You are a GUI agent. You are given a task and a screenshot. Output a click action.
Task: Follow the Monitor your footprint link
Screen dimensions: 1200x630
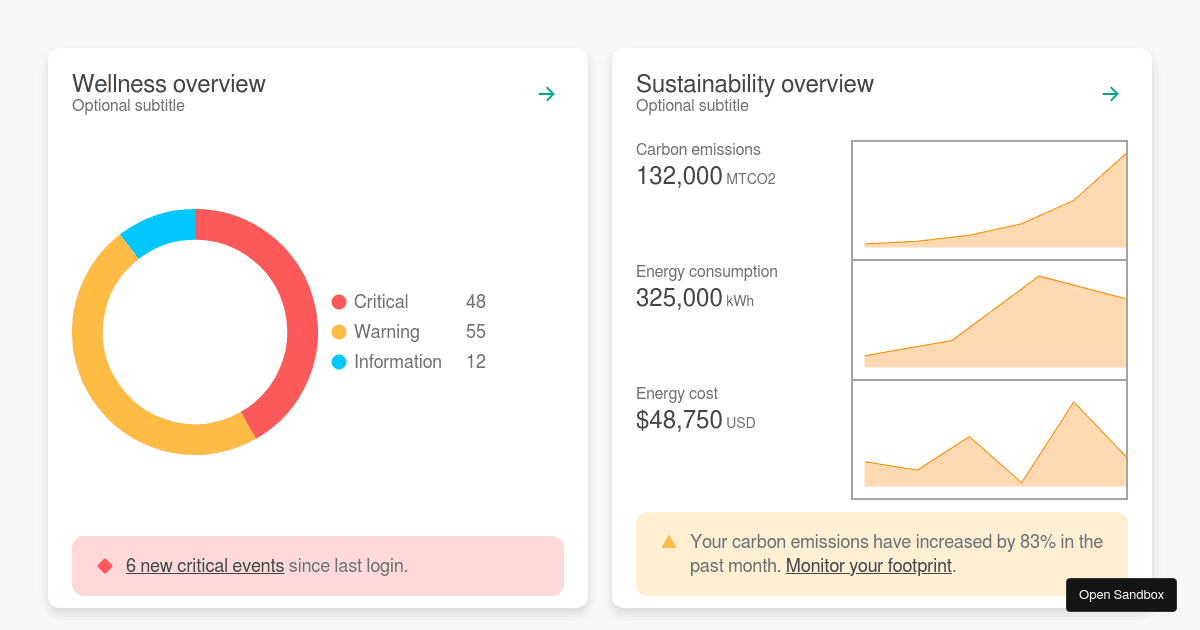[x=868, y=566]
